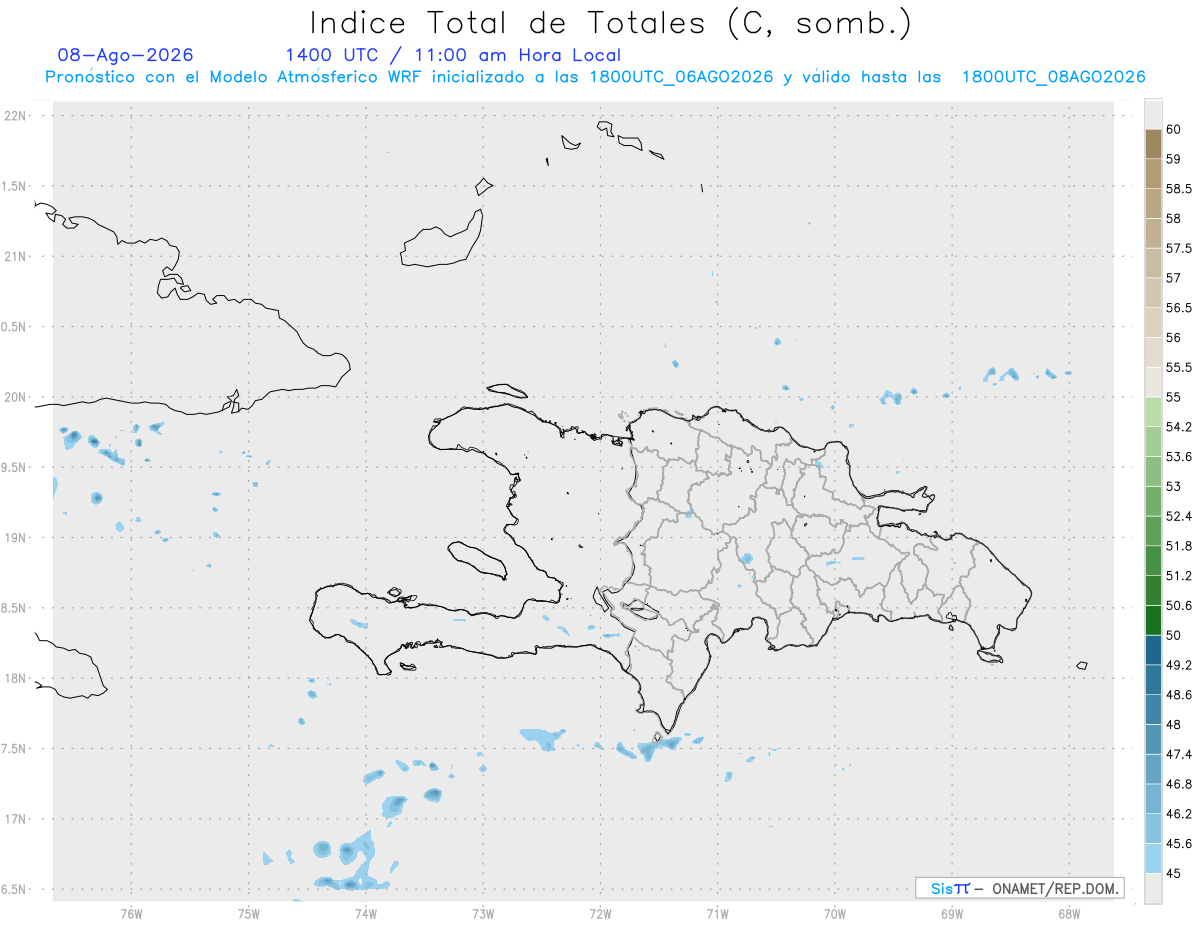
Task: Click the dark blue swatch between 50 and 49.2
Action: (x=1153, y=650)
